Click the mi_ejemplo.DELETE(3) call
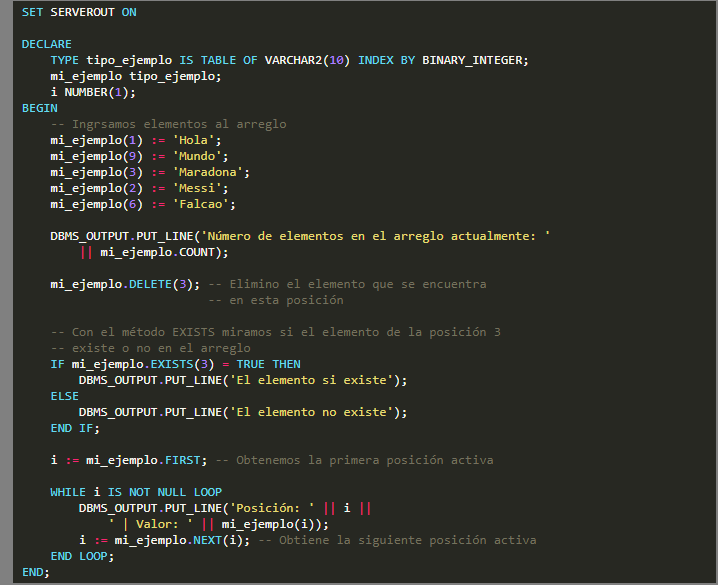718x585 pixels. pos(125,284)
